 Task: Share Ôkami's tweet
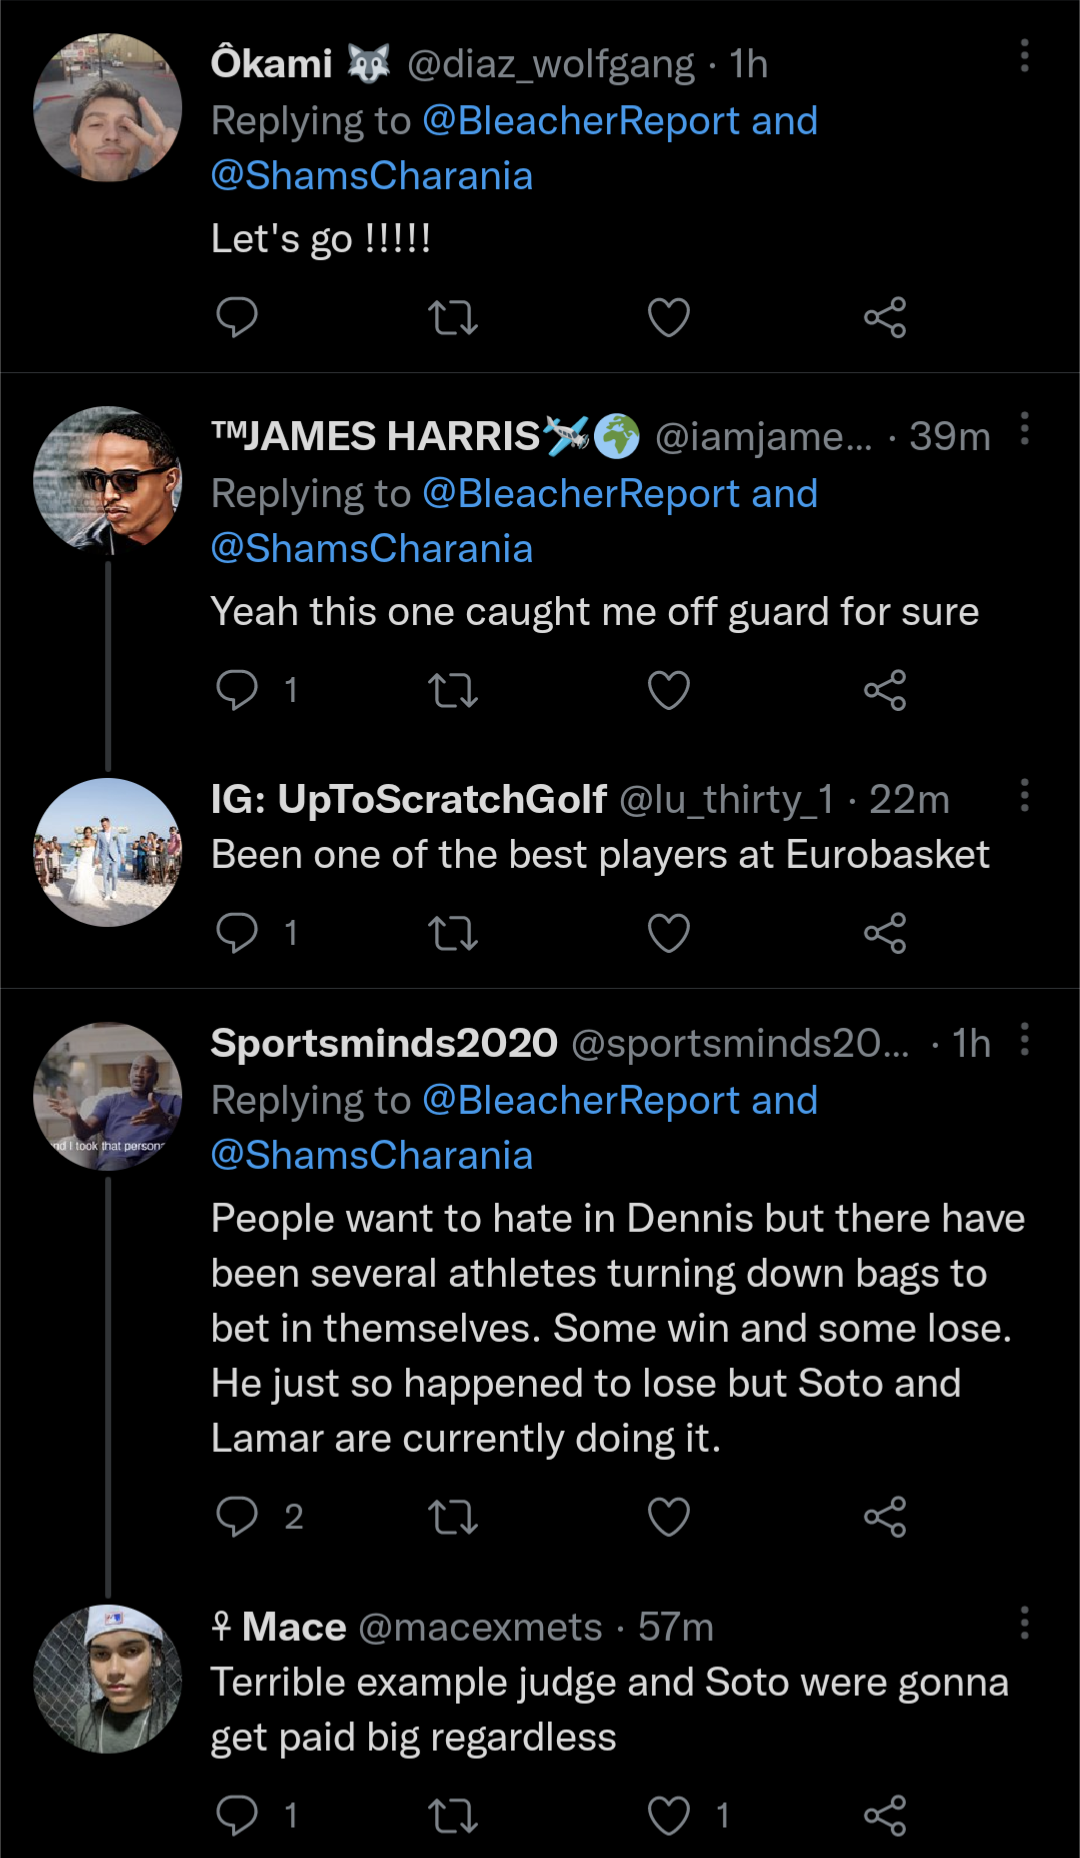point(885,318)
